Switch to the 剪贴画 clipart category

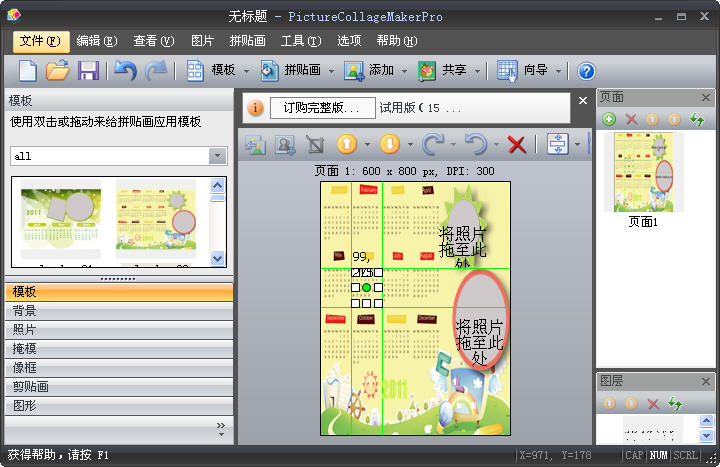pyautogui.click(x=119, y=387)
